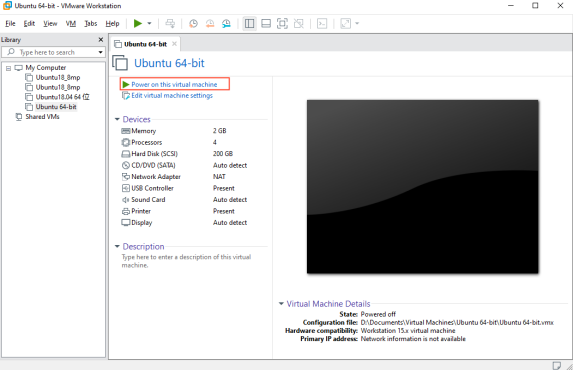The width and height of the screenshot is (574, 370).
Task: Collapse the Virtual Machine Details section
Action: 281,304
